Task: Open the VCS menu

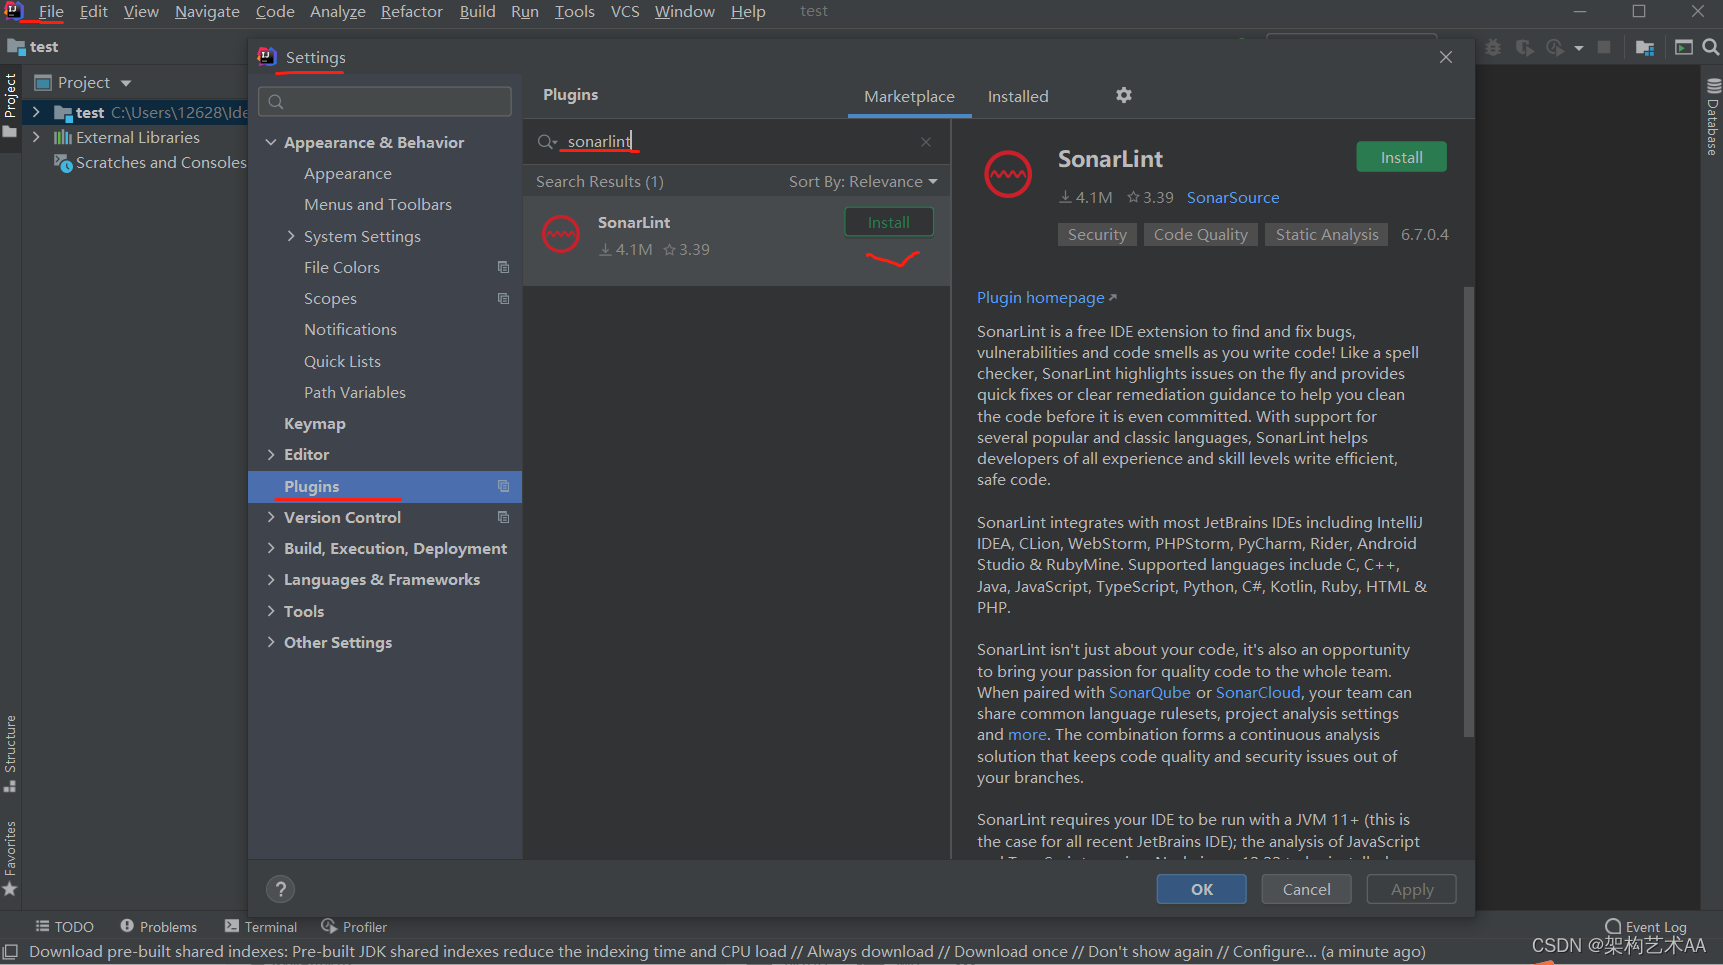Action: [625, 11]
